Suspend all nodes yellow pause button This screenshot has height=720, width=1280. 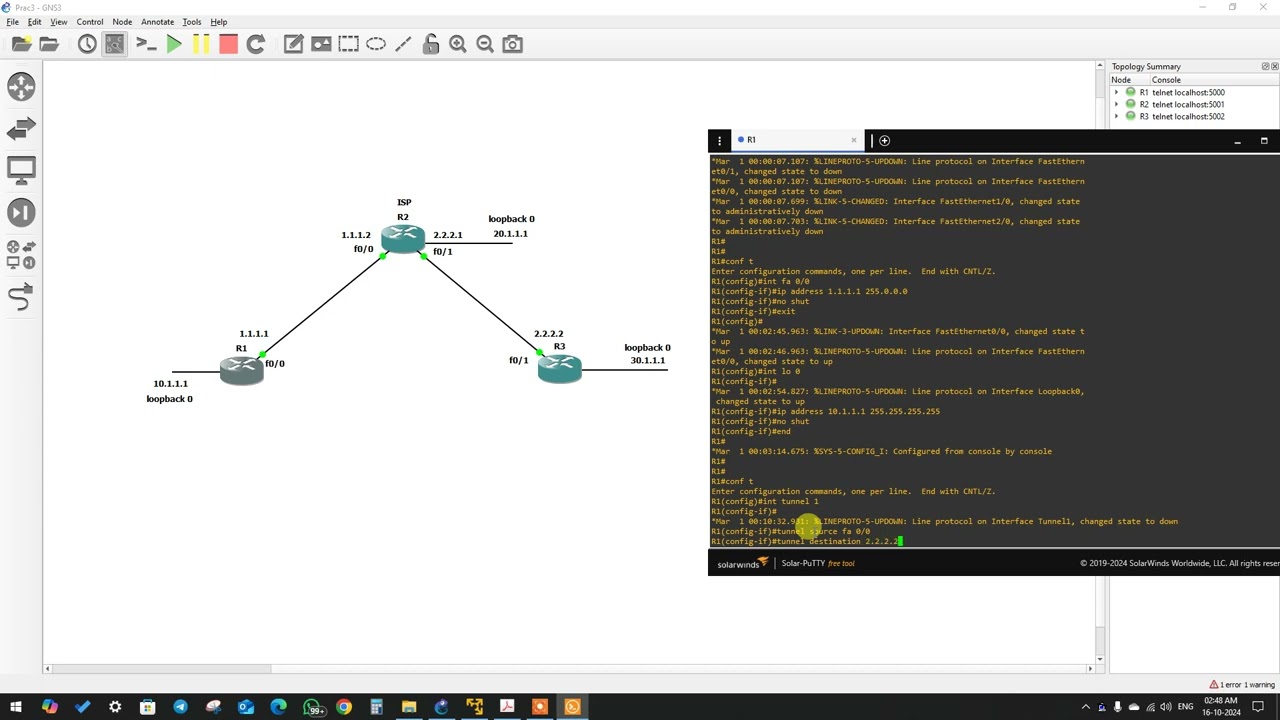[x=201, y=44]
